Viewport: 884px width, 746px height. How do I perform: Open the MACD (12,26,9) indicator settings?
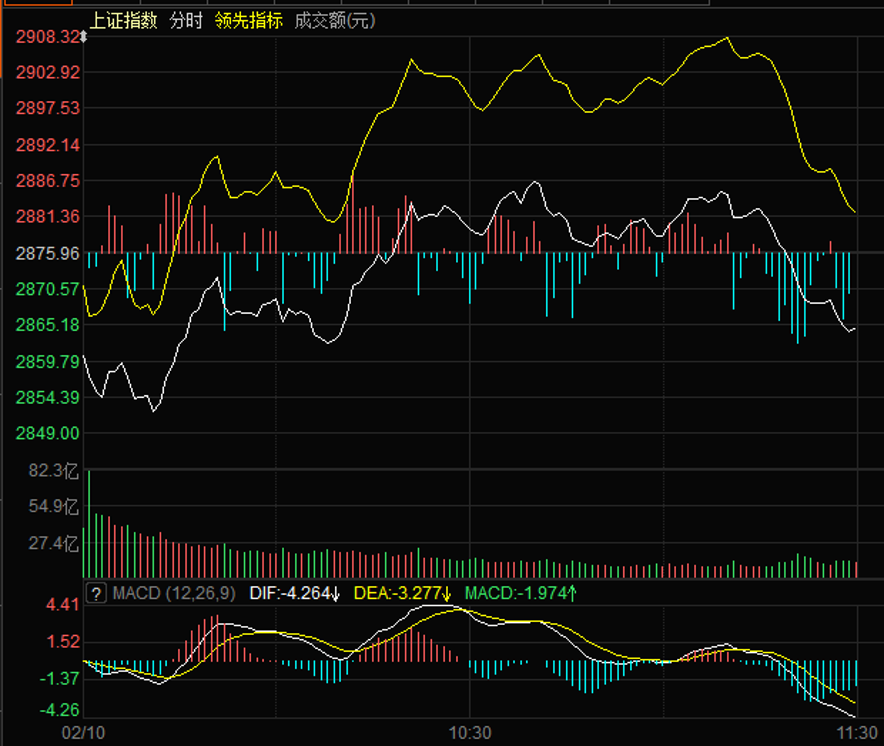[174, 594]
